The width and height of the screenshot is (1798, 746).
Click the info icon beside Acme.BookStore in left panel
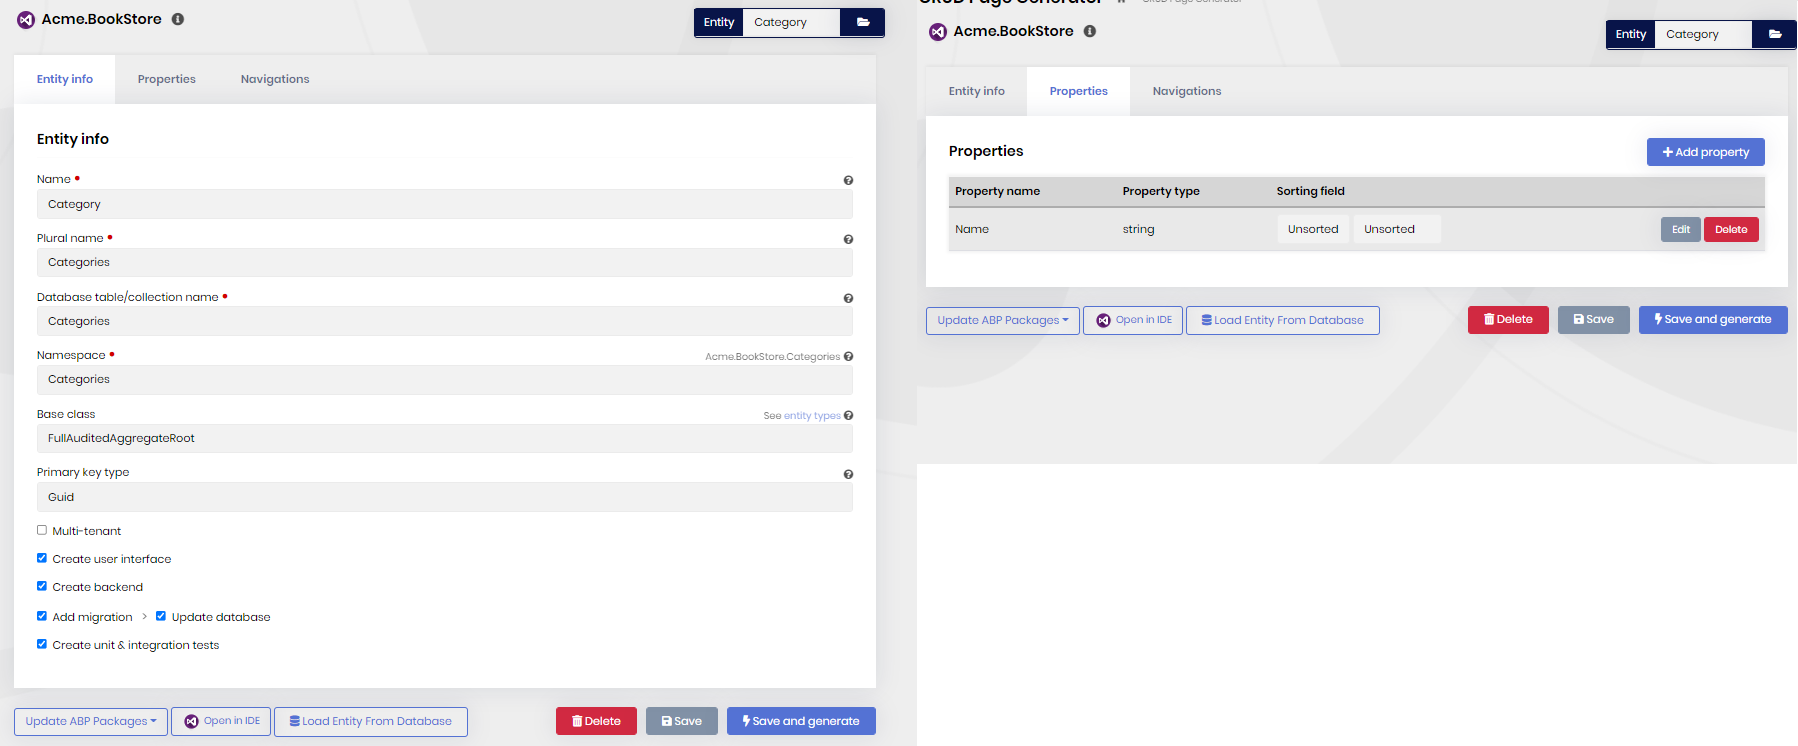pyautogui.click(x=178, y=19)
